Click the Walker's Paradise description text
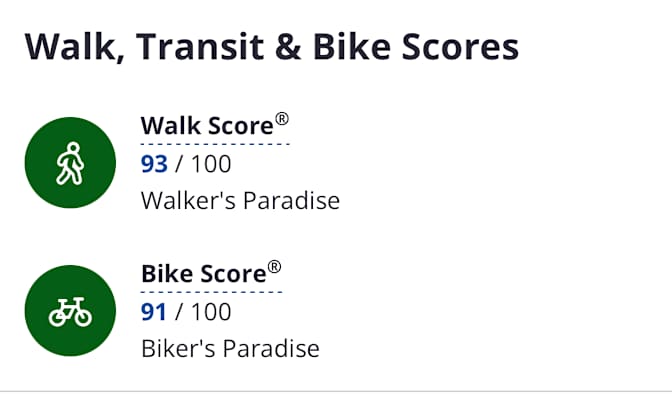This screenshot has width=672, height=416. point(240,201)
